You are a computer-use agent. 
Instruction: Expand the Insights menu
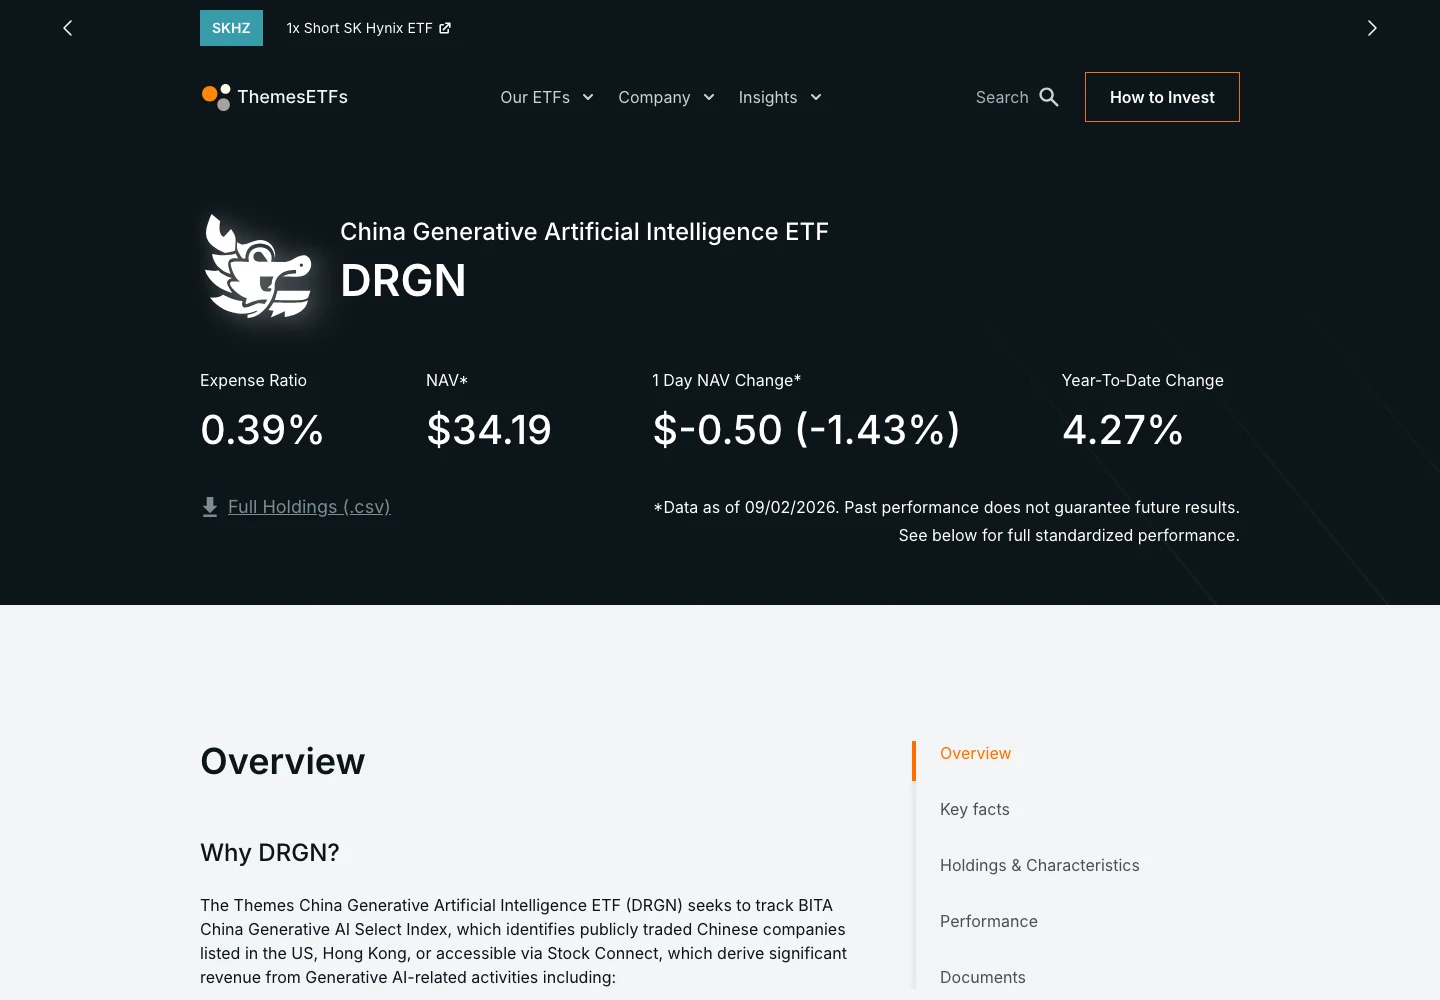point(780,97)
